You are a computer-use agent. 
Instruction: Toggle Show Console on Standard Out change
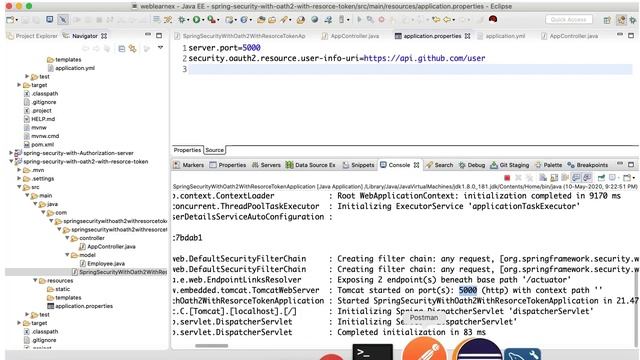point(576,178)
